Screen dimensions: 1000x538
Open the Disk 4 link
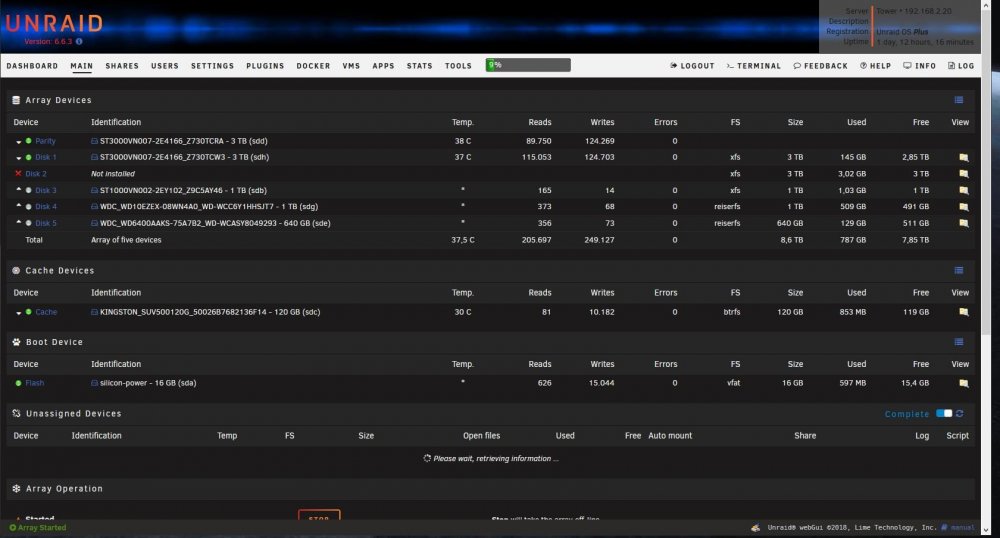(x=45, y=207)
